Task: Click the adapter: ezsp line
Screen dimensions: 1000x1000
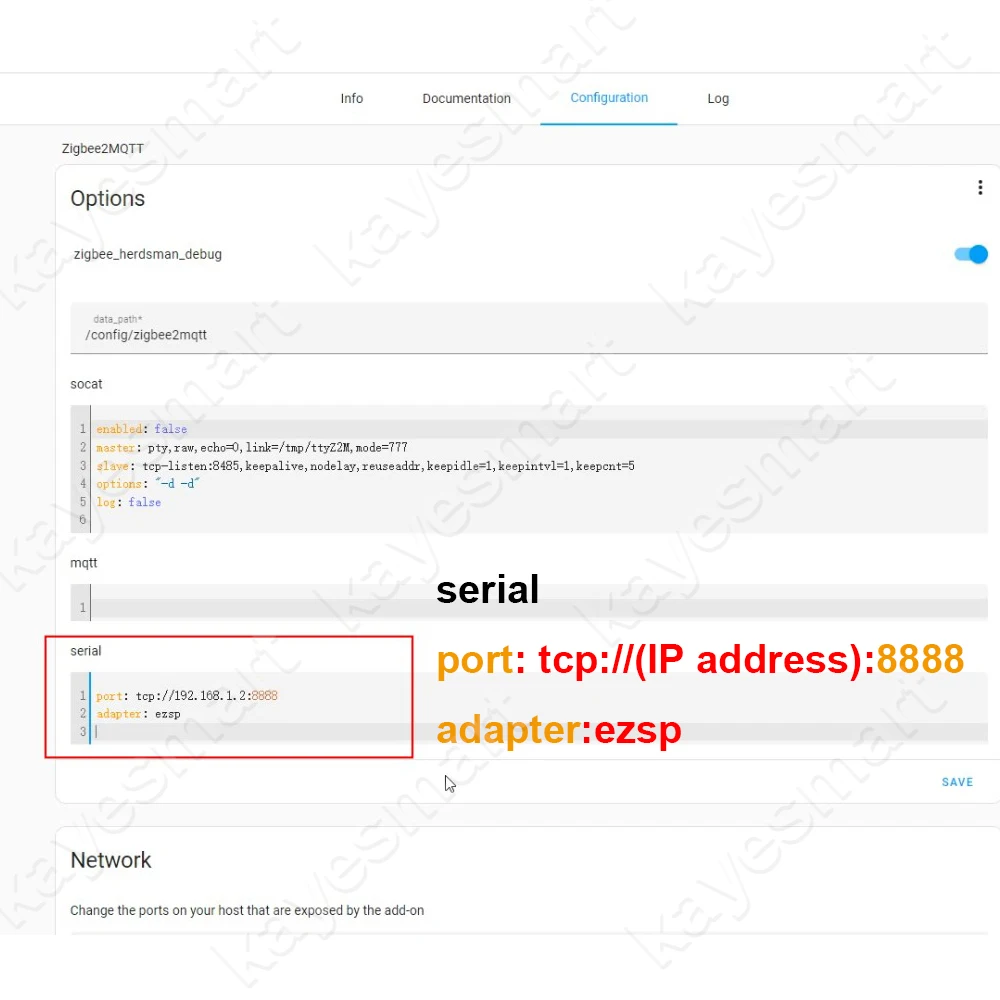Action: (138, 714)
